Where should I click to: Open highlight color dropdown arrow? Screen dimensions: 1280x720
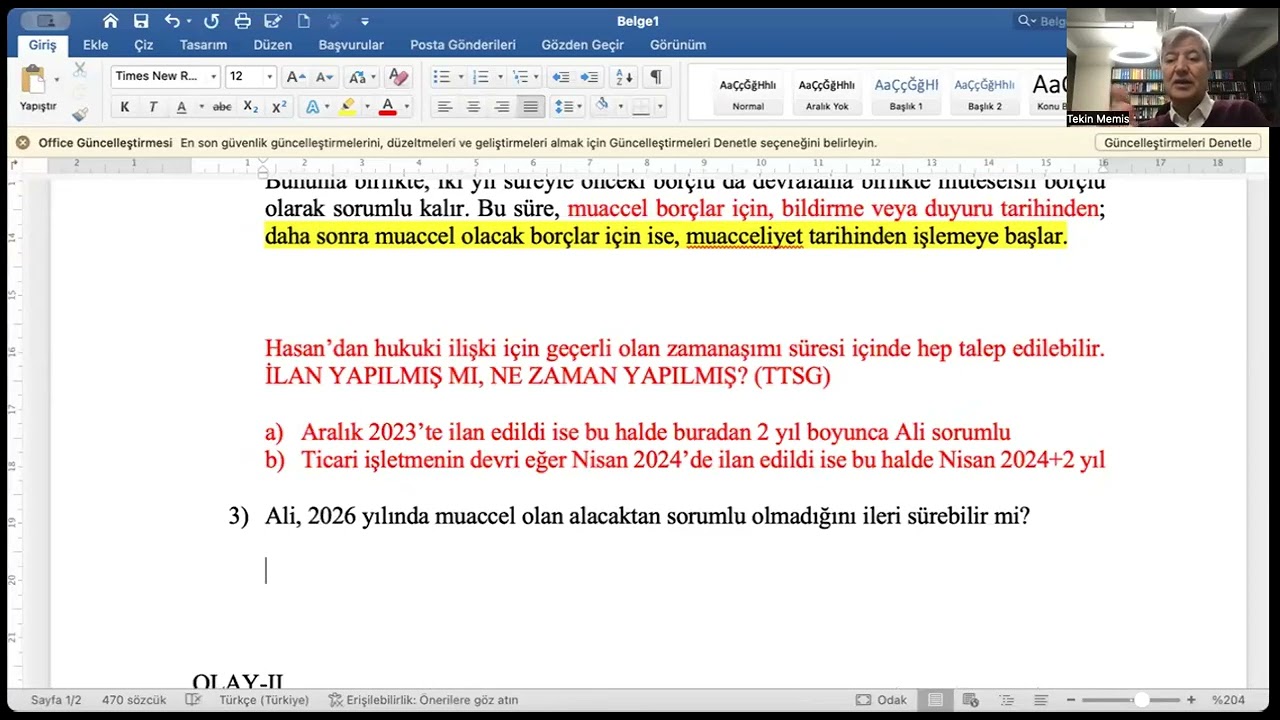coord(366,107)
